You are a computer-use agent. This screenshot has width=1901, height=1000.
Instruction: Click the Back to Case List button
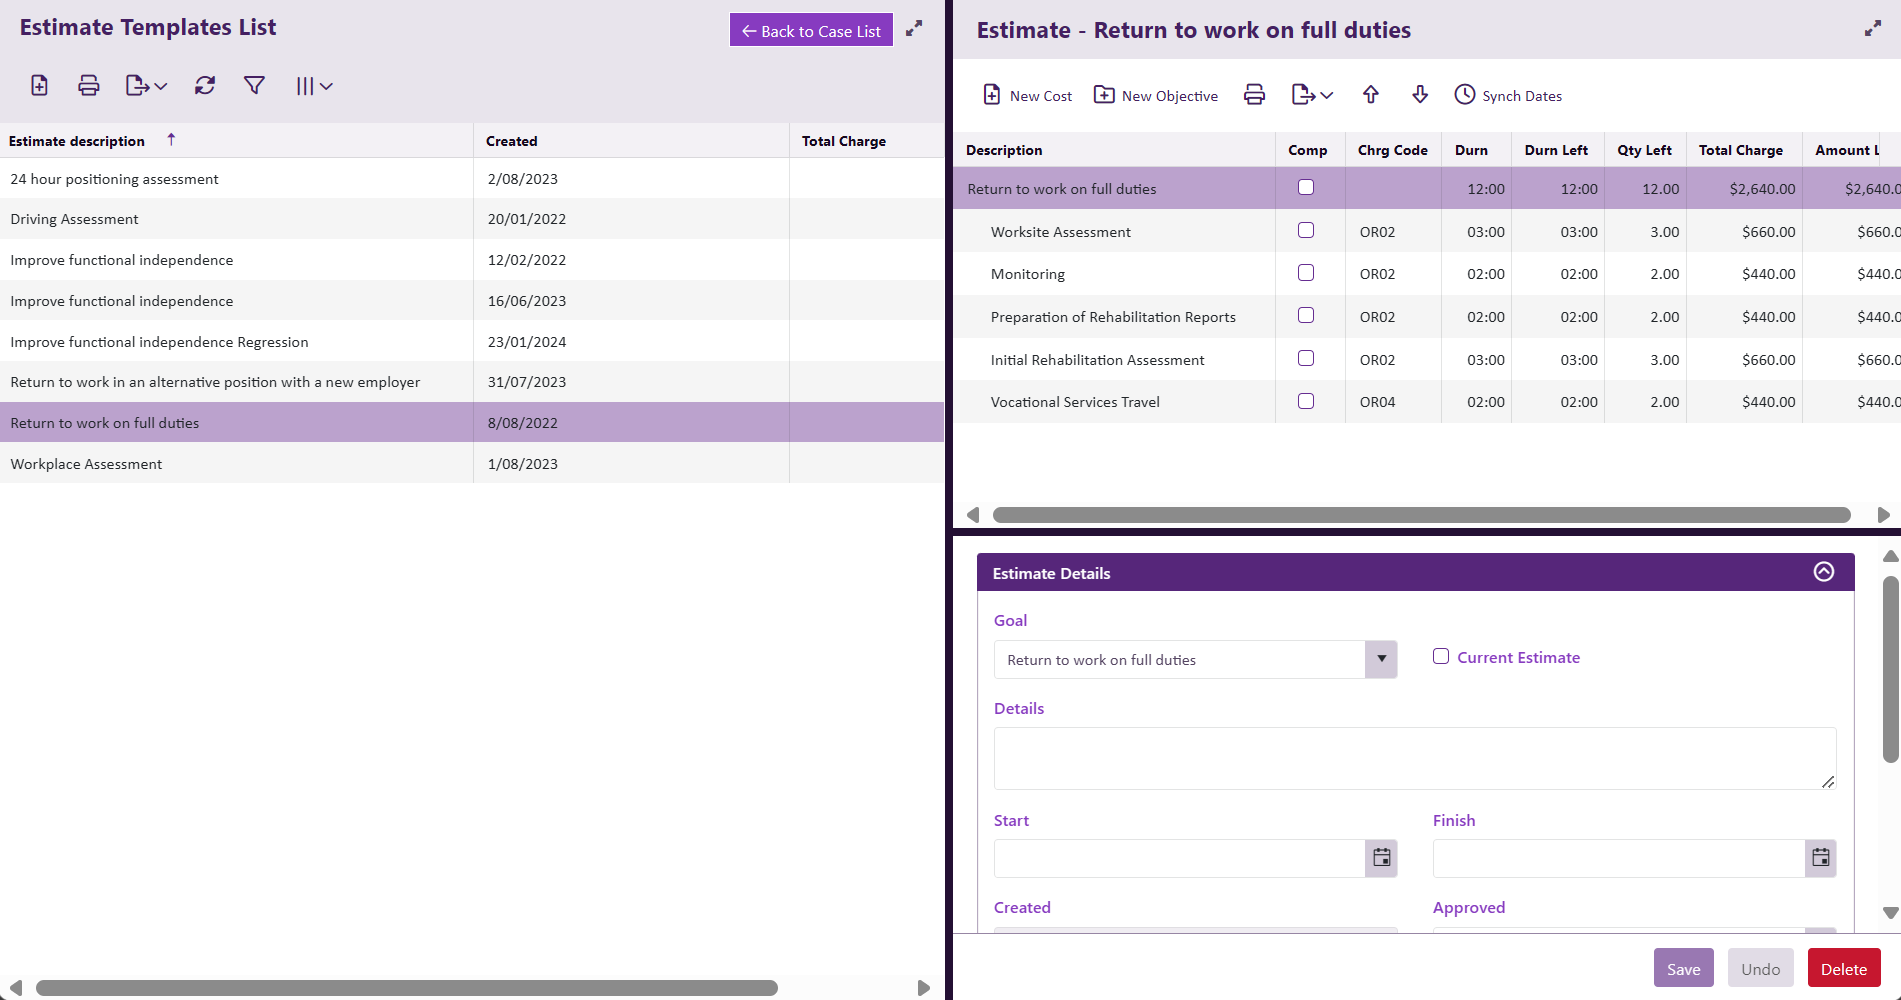pyautogui.click(x=811, y=31)
